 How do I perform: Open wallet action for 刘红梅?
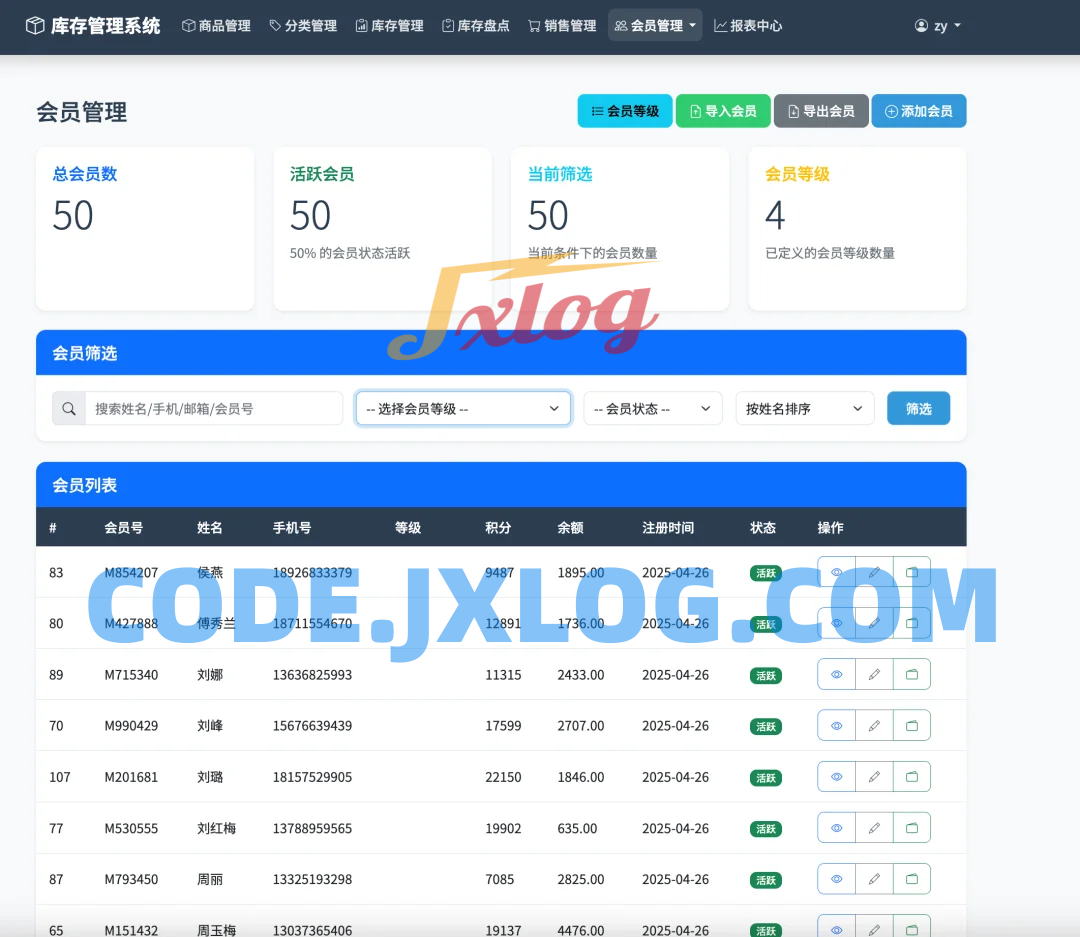(912, 828)
